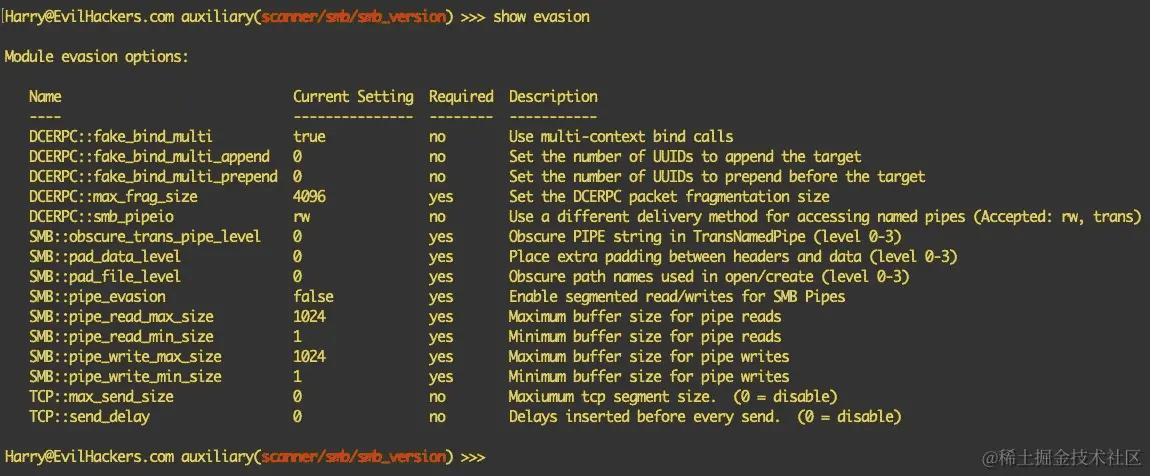The width and height of the screenshot is (1150, 476).
Task: Click the 'Required' column header
Action: pyautogui.click(x=461, y=96)
